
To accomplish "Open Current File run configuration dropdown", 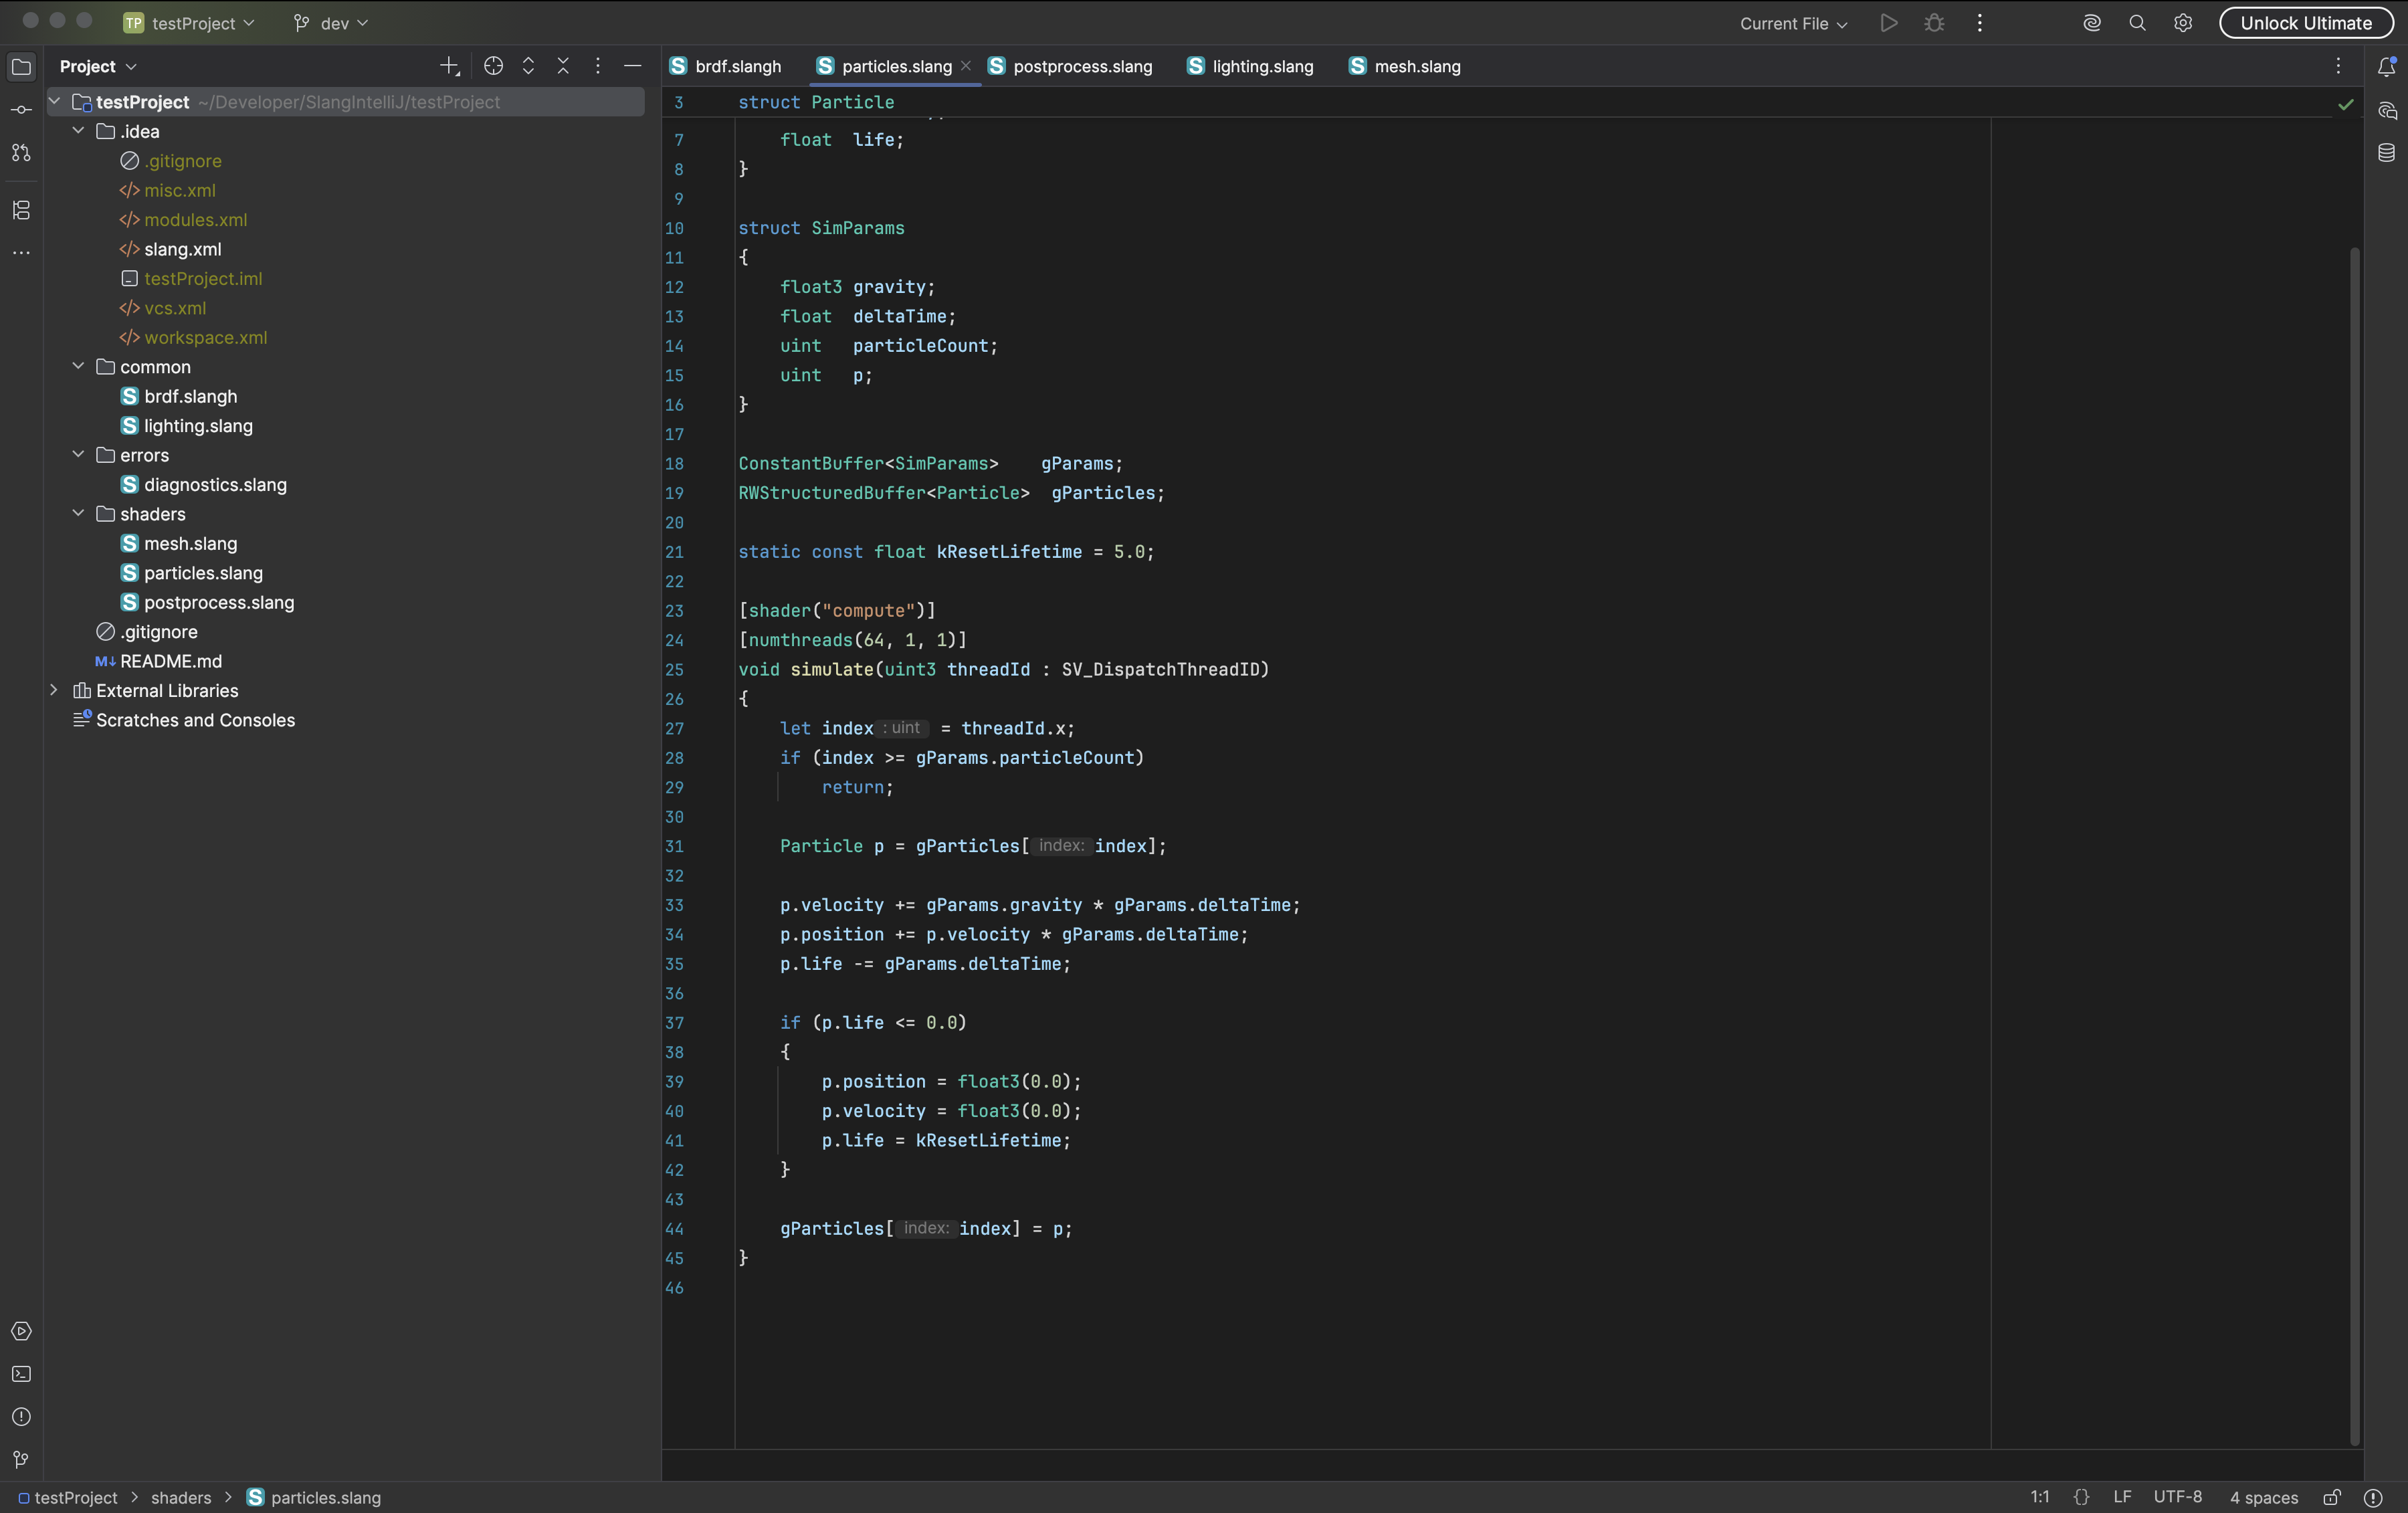I will point(1793,23).
